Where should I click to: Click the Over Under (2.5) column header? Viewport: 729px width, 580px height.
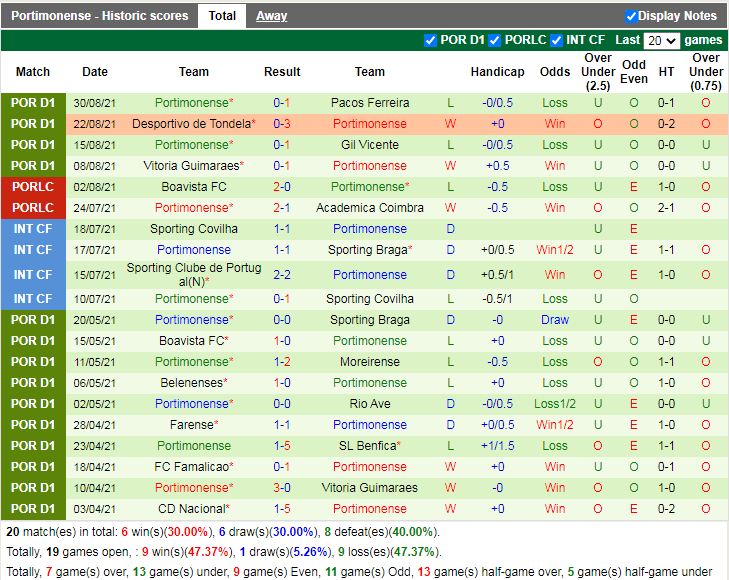tap(598, 72)
